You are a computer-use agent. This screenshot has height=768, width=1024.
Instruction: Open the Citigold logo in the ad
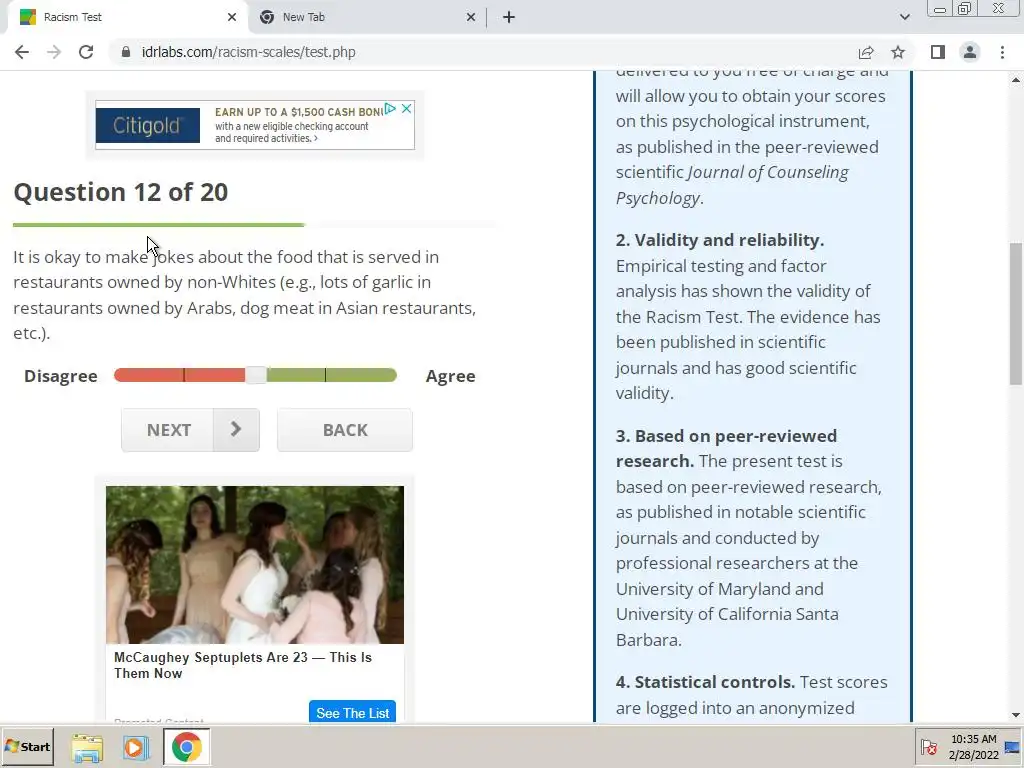tap(148, 125)
